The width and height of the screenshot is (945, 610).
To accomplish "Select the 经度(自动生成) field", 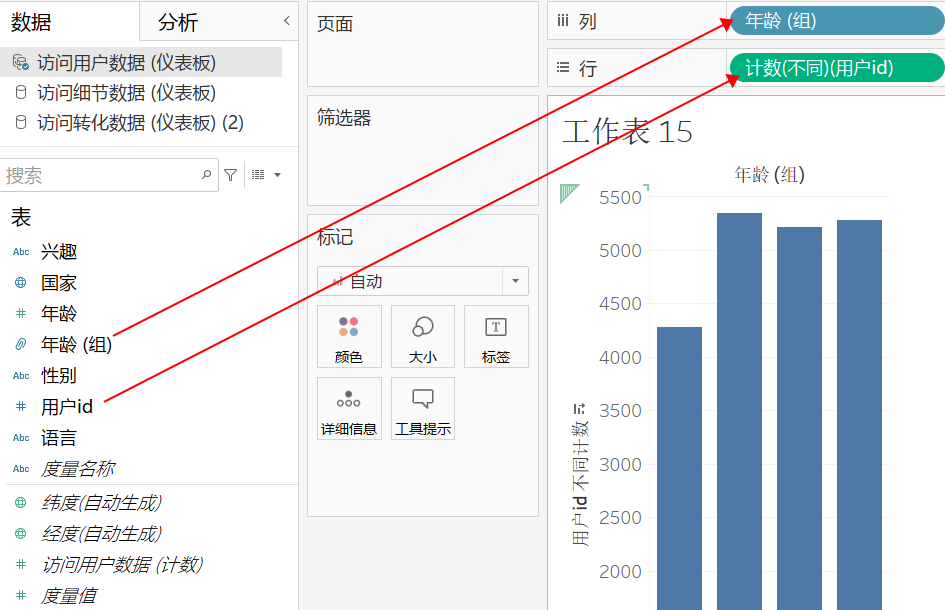I will [102, 533].
